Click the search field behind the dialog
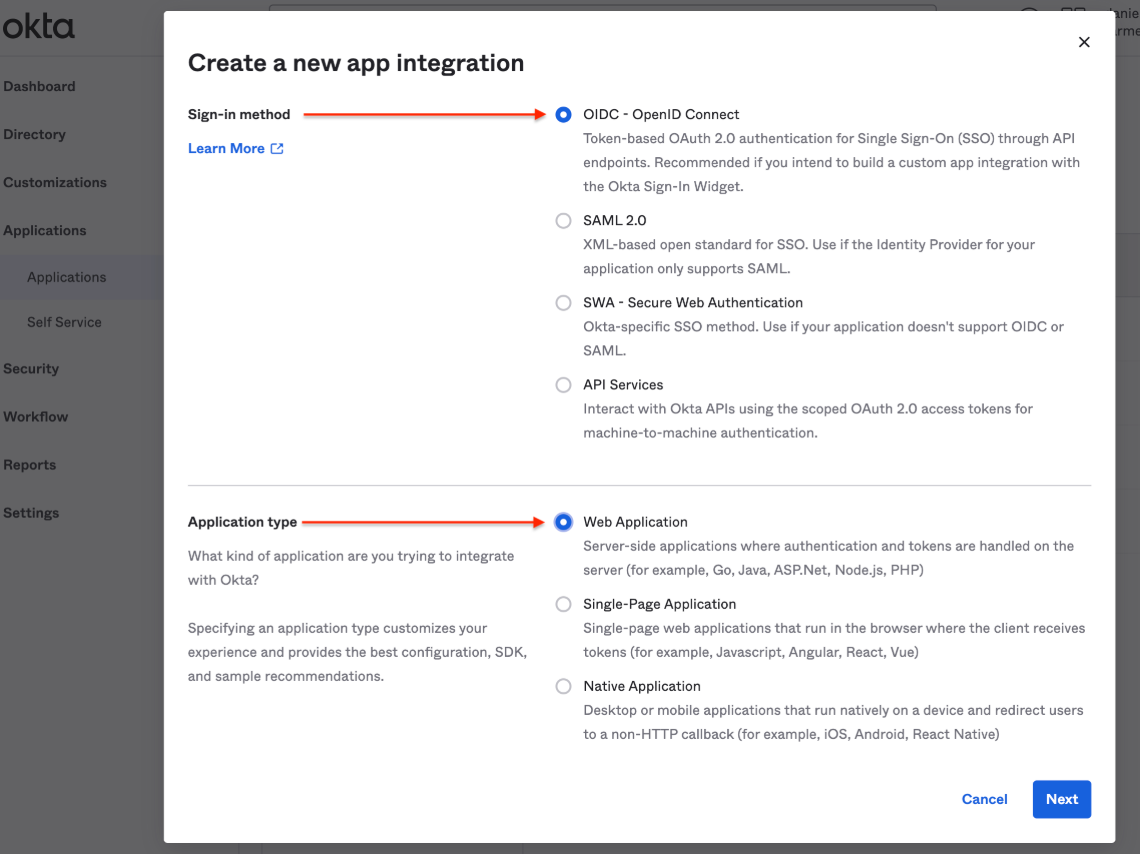Viewport: 1140px width, 854px height. [602, 7]
